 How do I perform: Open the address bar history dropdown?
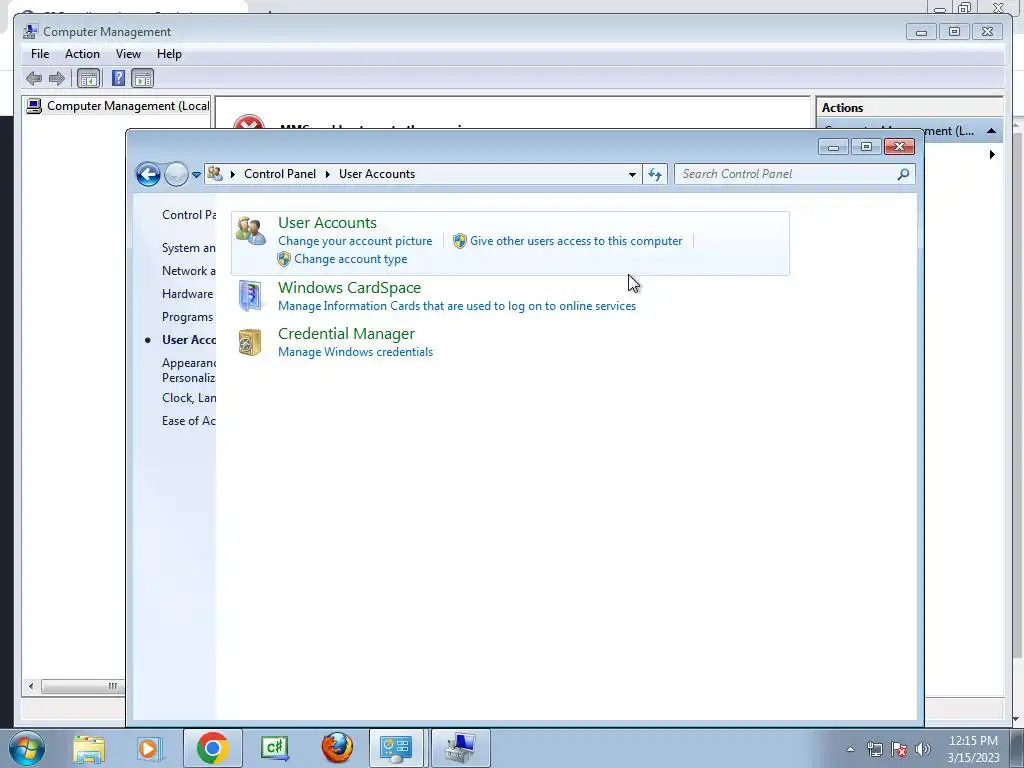(632, 174)
